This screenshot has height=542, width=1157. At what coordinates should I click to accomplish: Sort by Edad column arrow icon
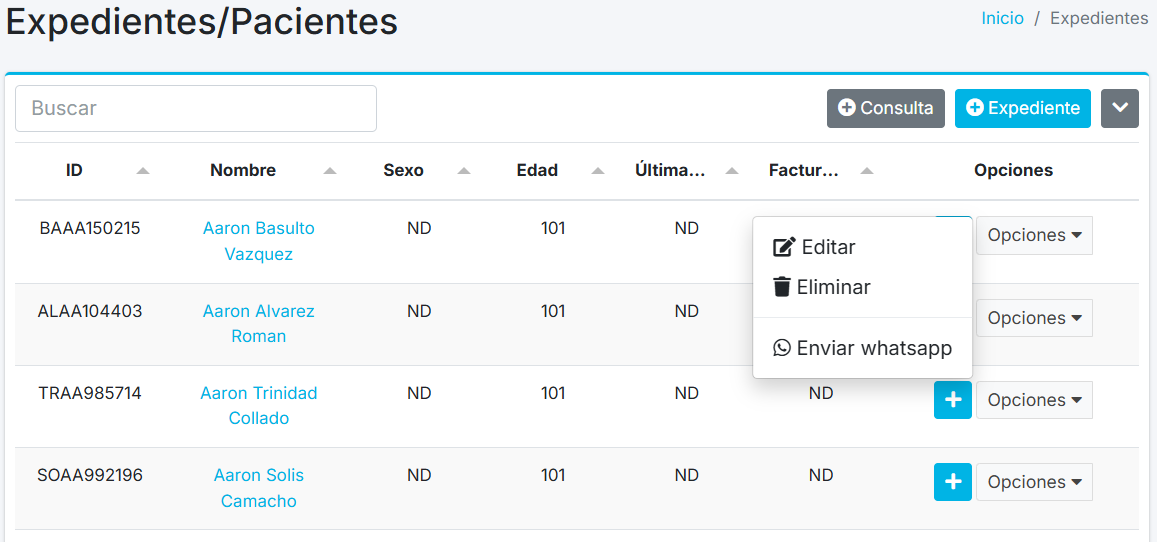(598, 171)
